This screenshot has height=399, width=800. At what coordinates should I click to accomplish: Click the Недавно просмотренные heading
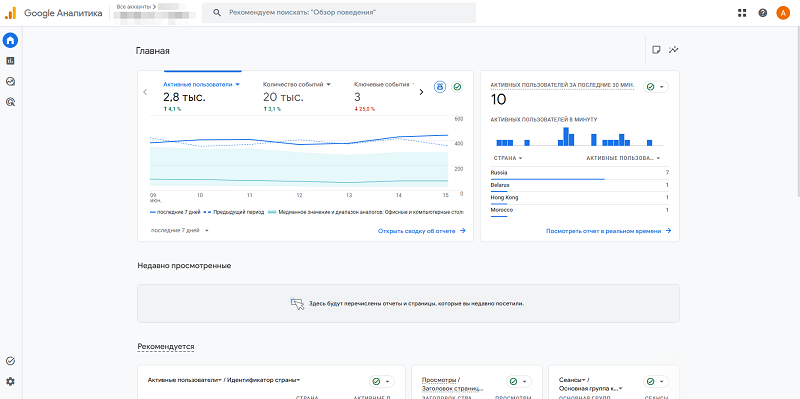[184, 266]
